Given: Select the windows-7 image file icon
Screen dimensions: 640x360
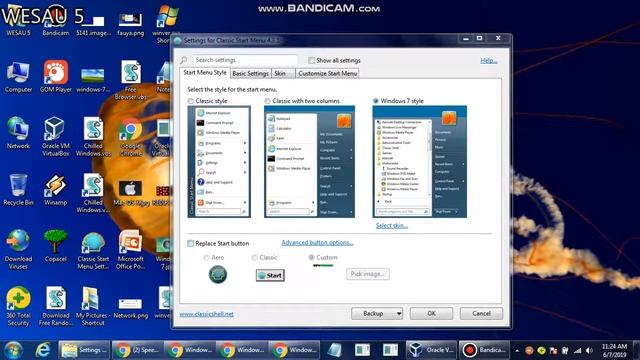Looking at the screenshot, I should 93,80.
